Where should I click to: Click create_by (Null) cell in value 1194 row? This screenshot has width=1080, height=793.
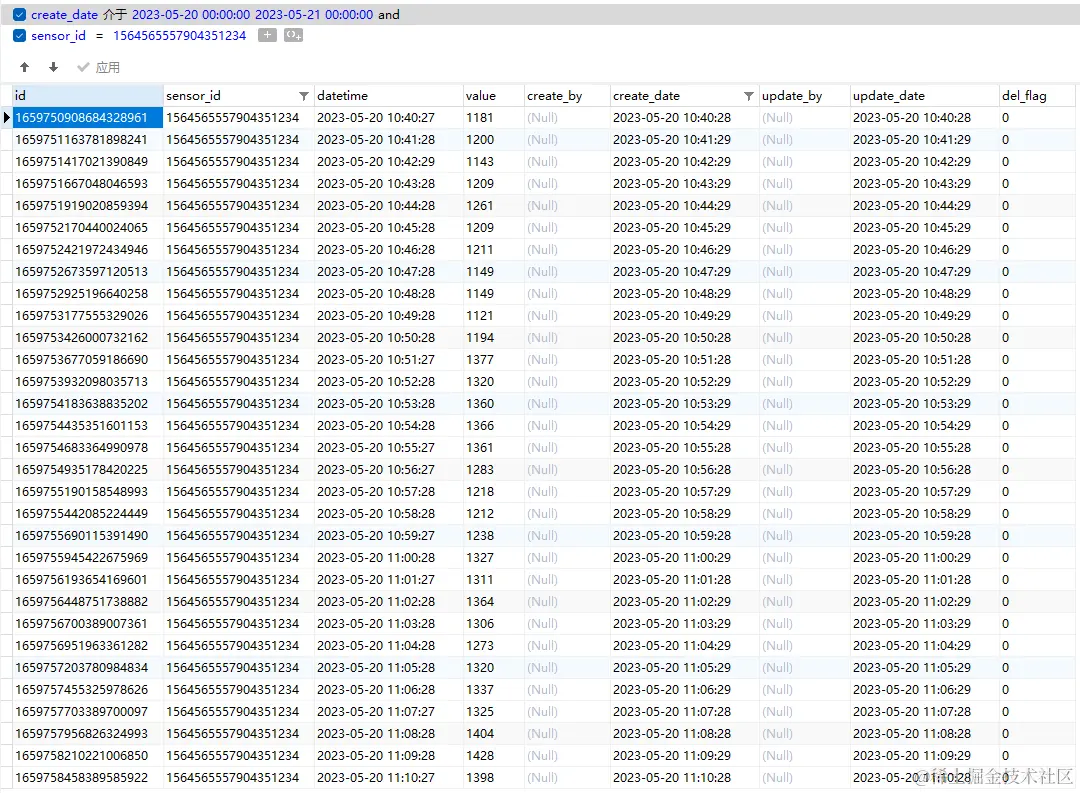568,338
